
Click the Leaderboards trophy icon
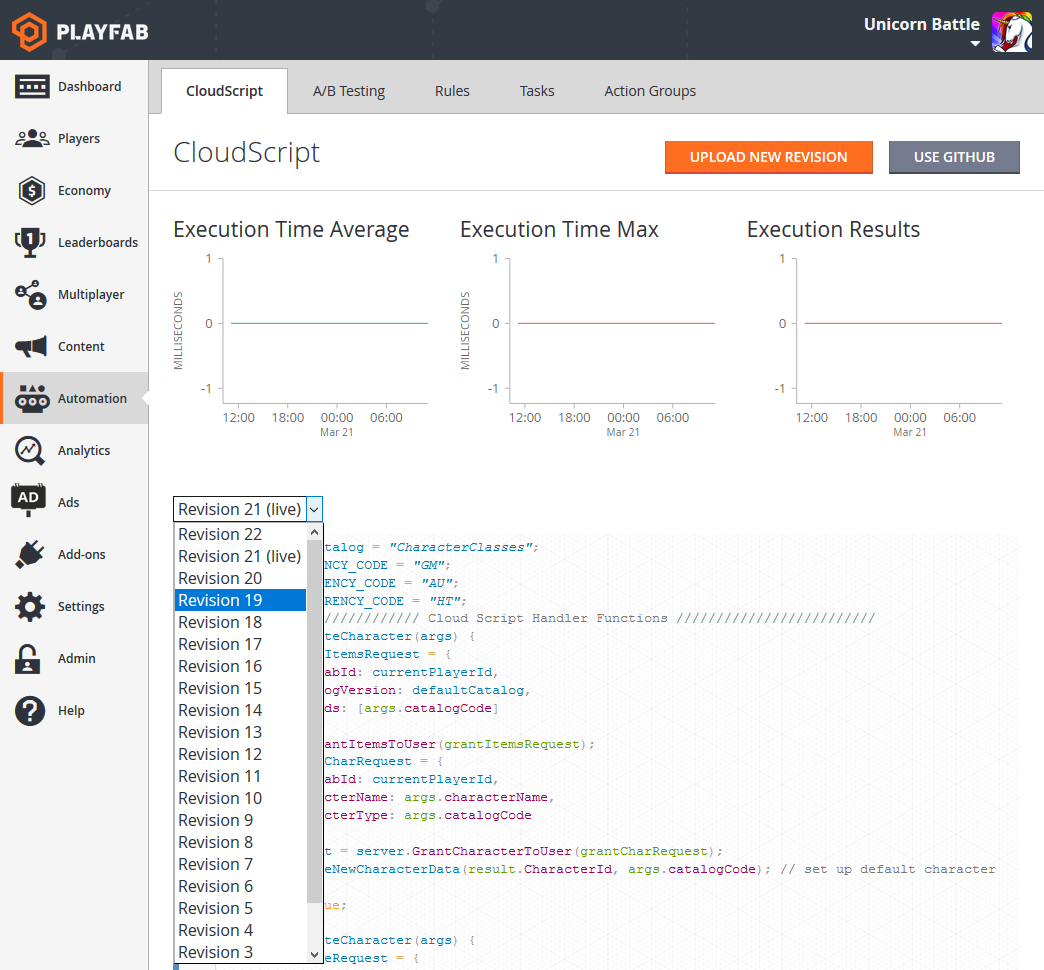30,242
